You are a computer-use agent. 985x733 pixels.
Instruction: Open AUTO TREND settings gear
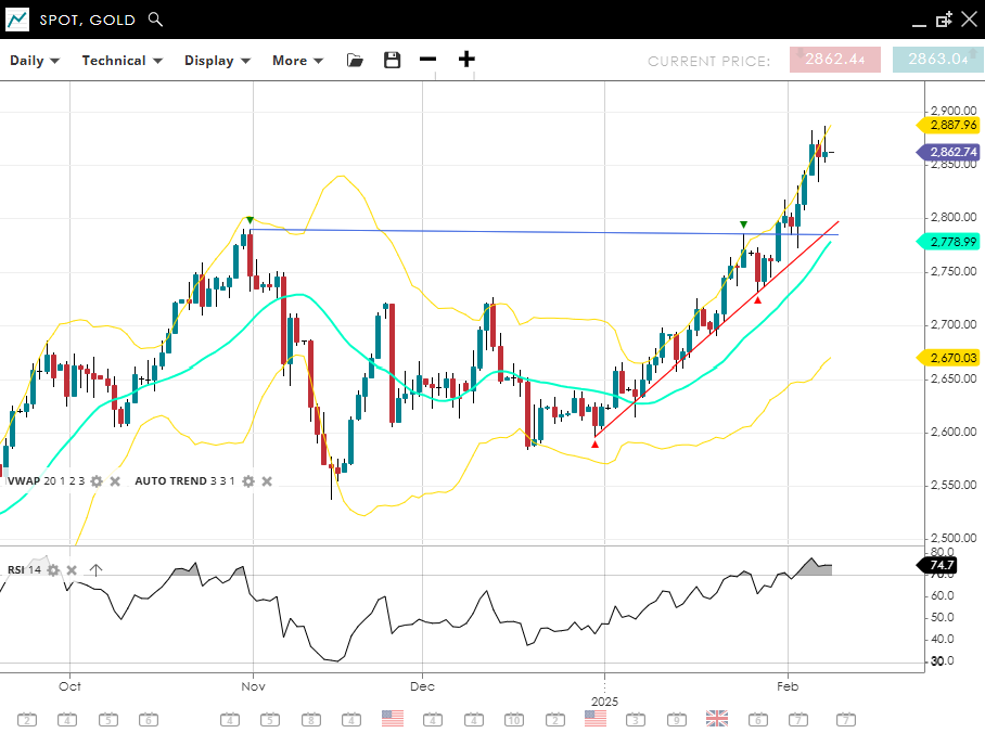click(248, 481)
